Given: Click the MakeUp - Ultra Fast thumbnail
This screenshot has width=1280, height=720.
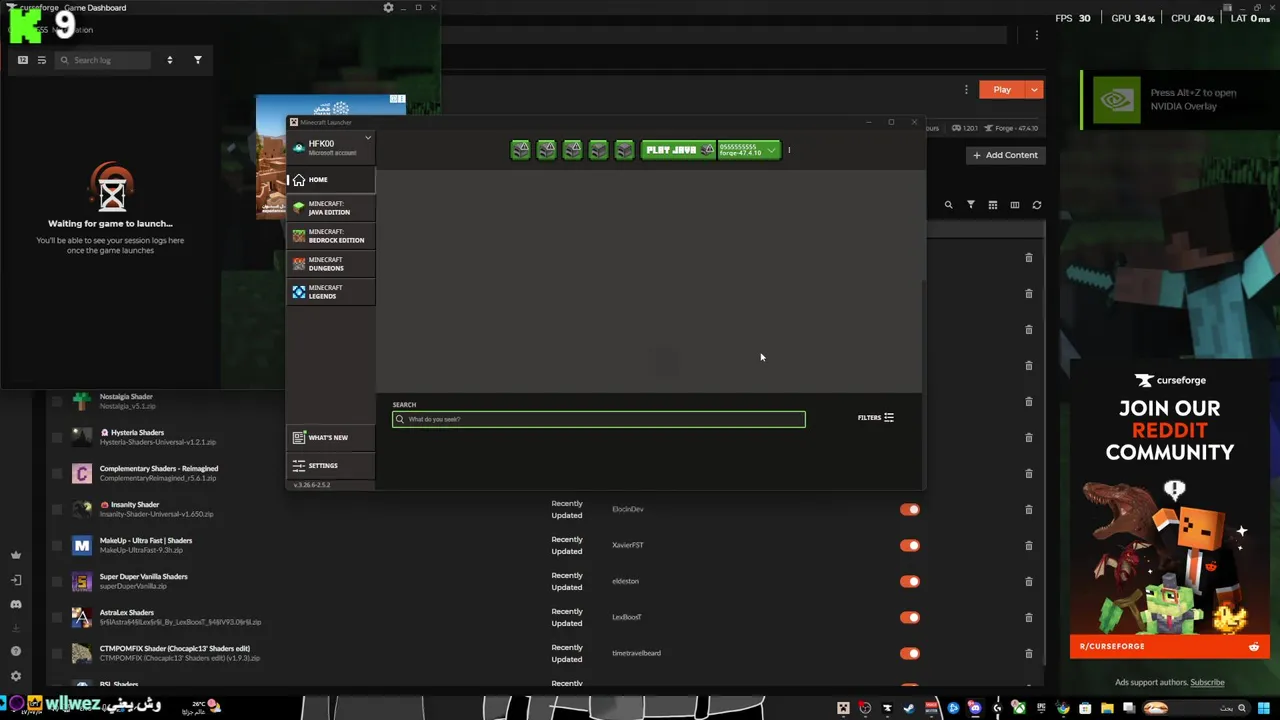Looking at the screenshot, I should [82, 546].
